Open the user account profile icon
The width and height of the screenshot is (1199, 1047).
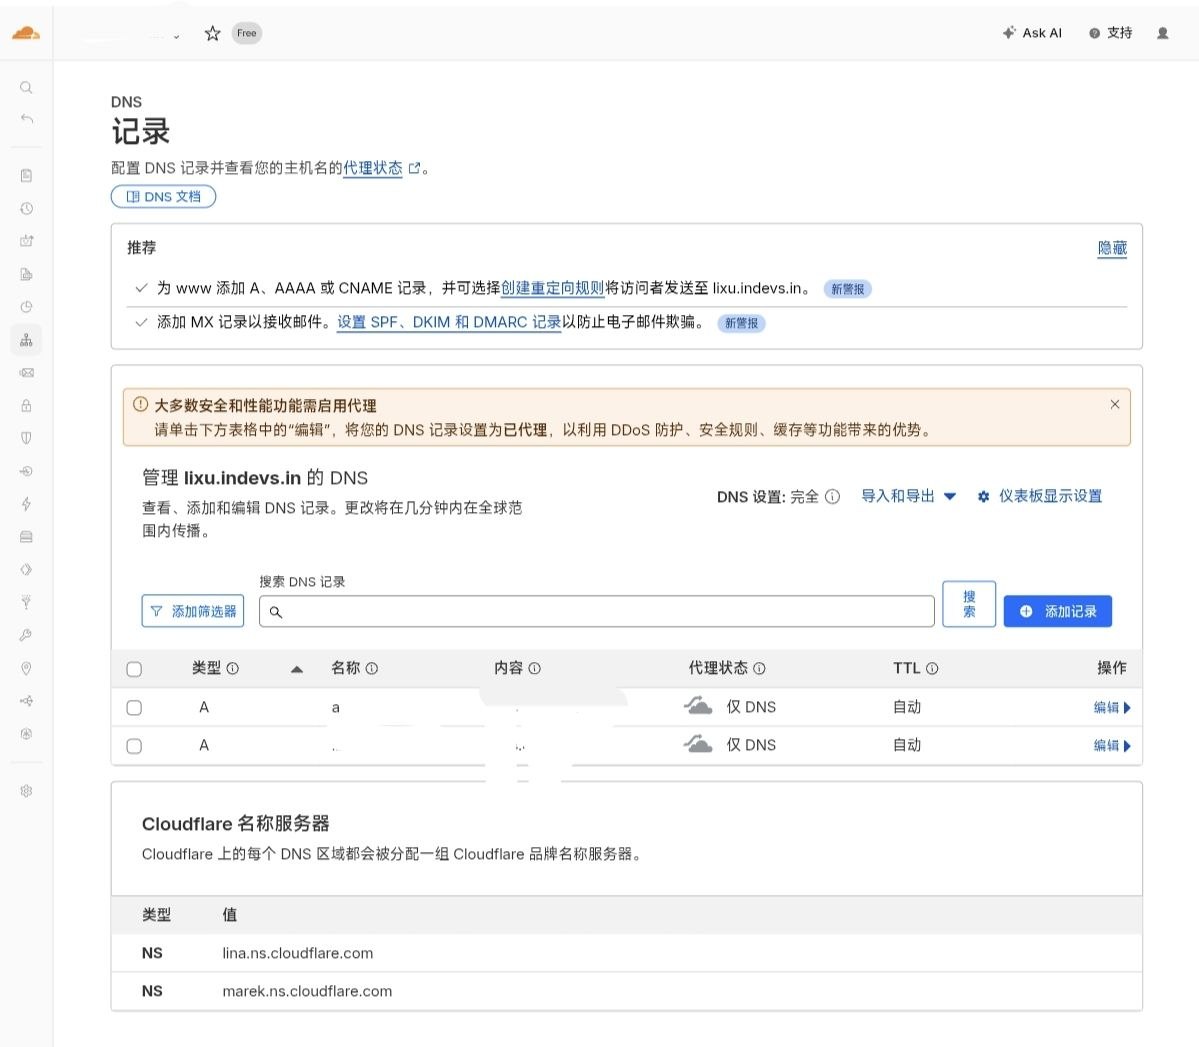pos(1162,33)
